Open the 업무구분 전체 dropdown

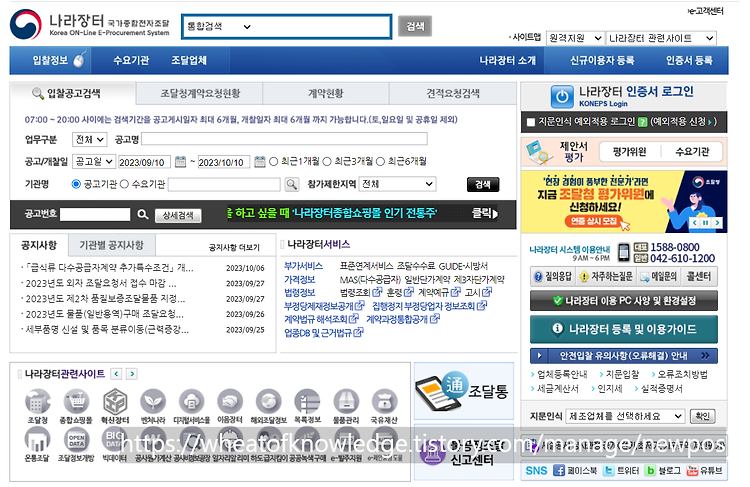tap(89, 140)
